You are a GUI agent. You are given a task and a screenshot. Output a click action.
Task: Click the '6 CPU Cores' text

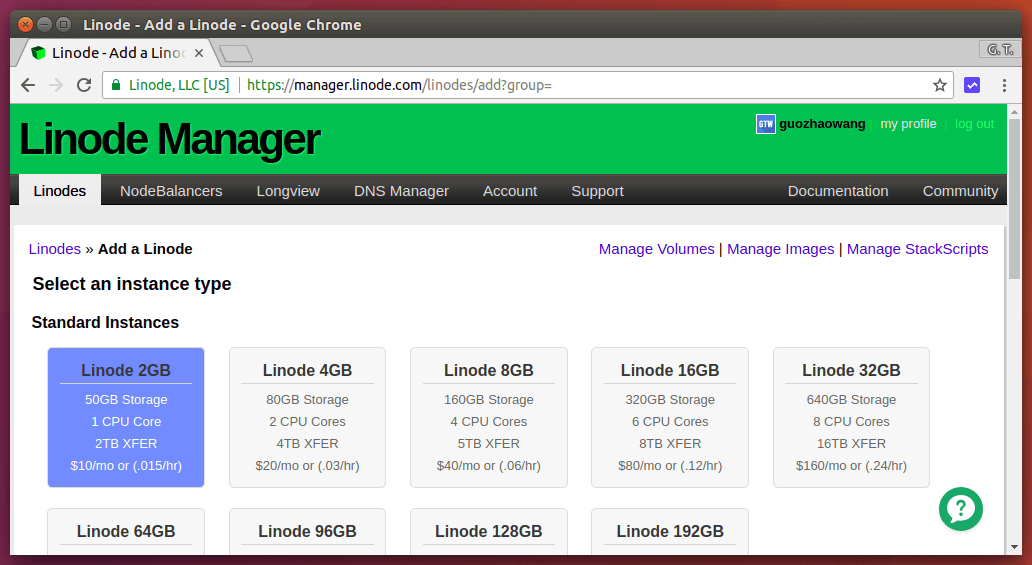point(670,421)
